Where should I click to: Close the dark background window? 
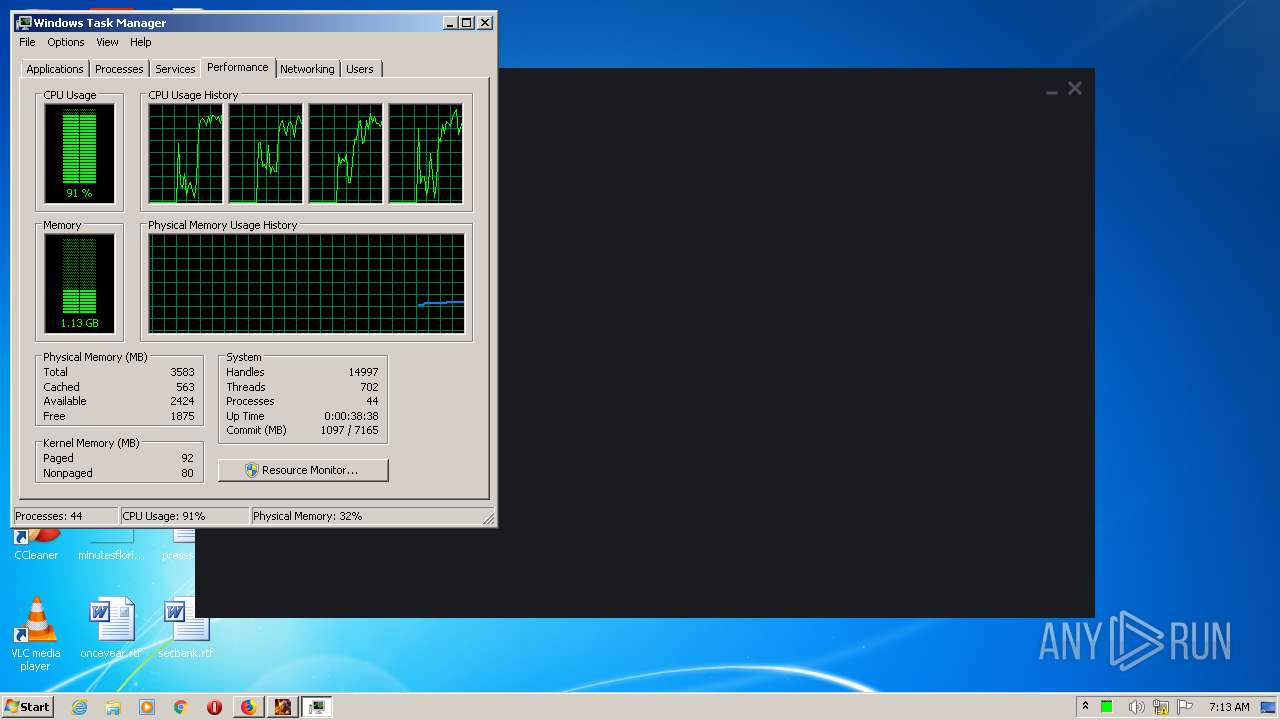coord(1075,88)
